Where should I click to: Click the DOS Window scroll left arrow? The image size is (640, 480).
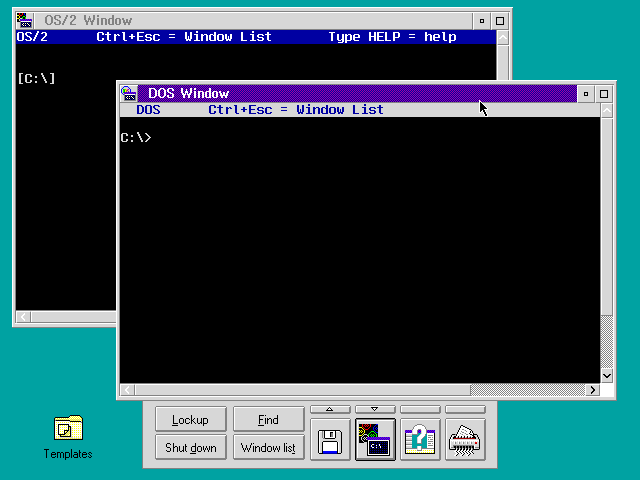click(128, 390)
